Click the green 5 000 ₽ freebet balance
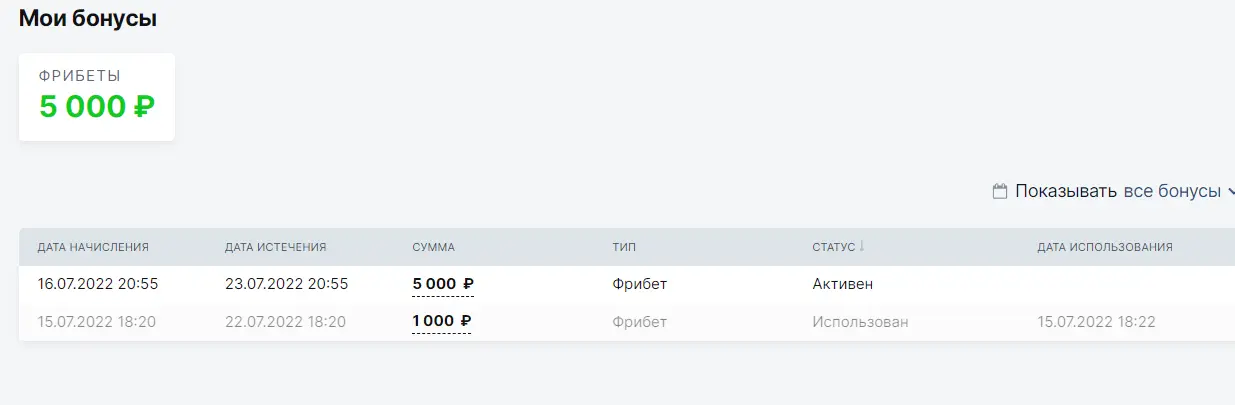 point(97,107)
